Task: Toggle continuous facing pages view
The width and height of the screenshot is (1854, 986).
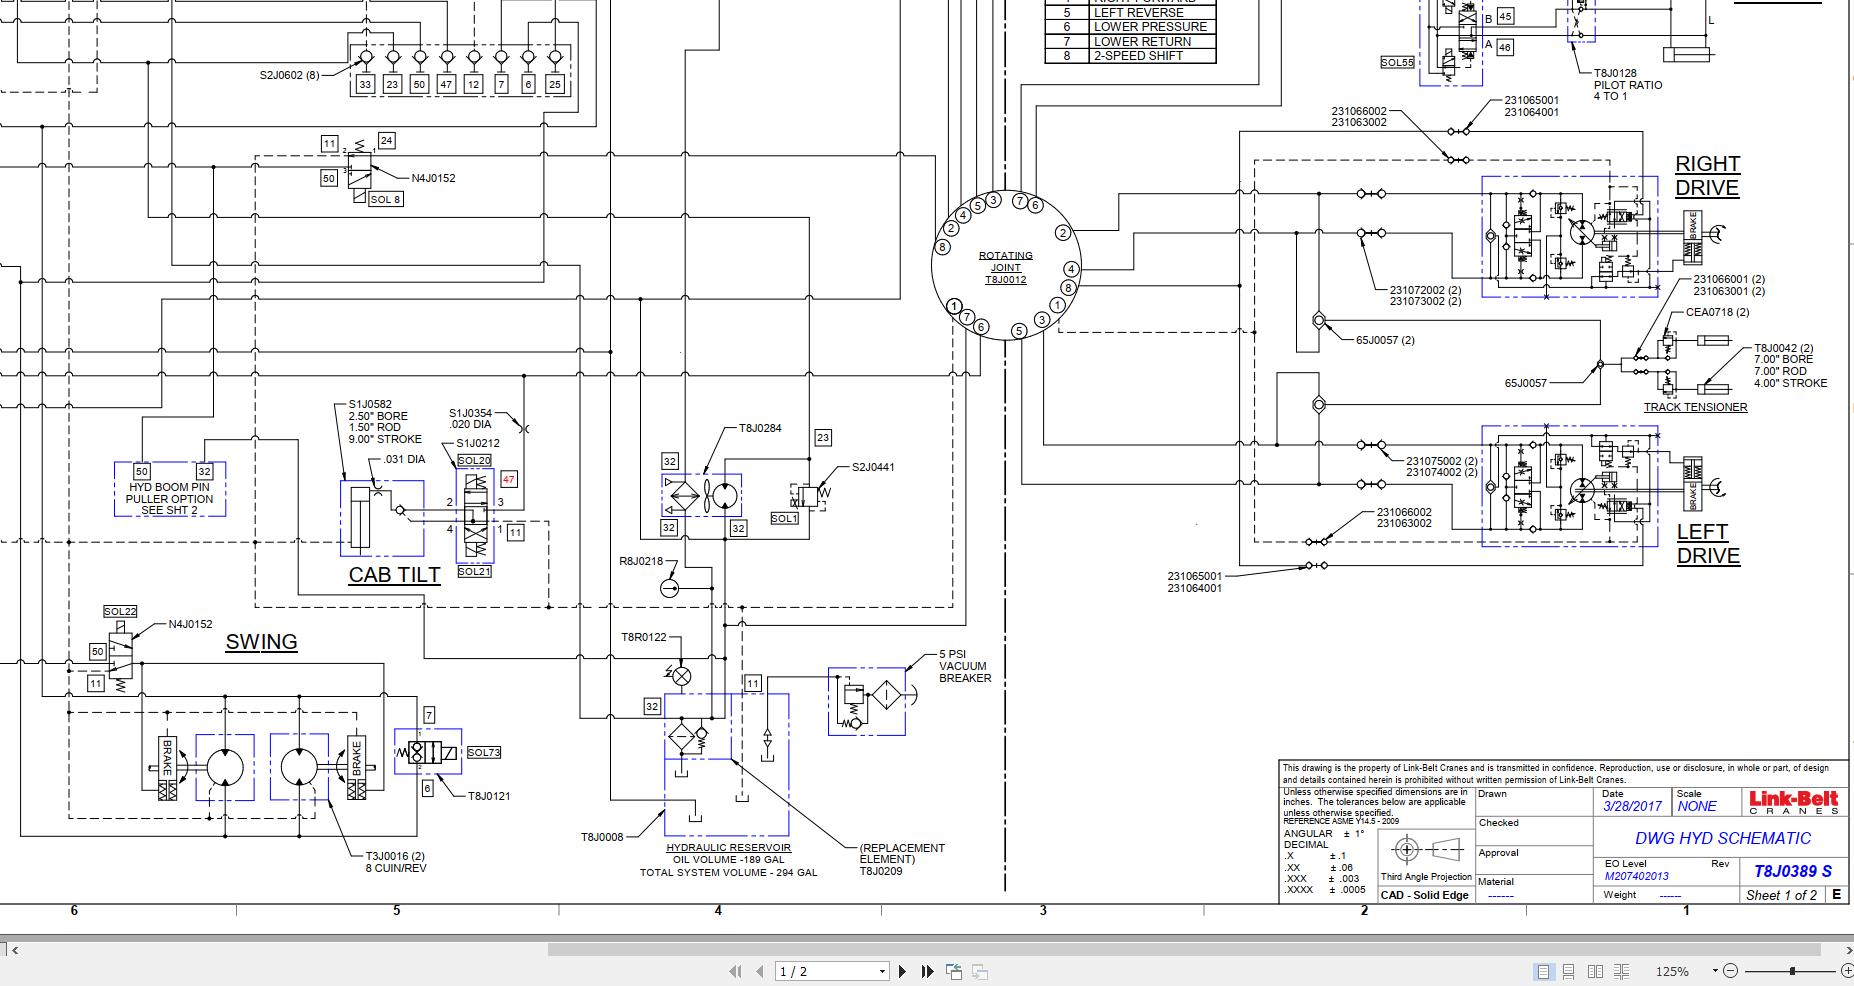Action: click(x=1621, y=971)
